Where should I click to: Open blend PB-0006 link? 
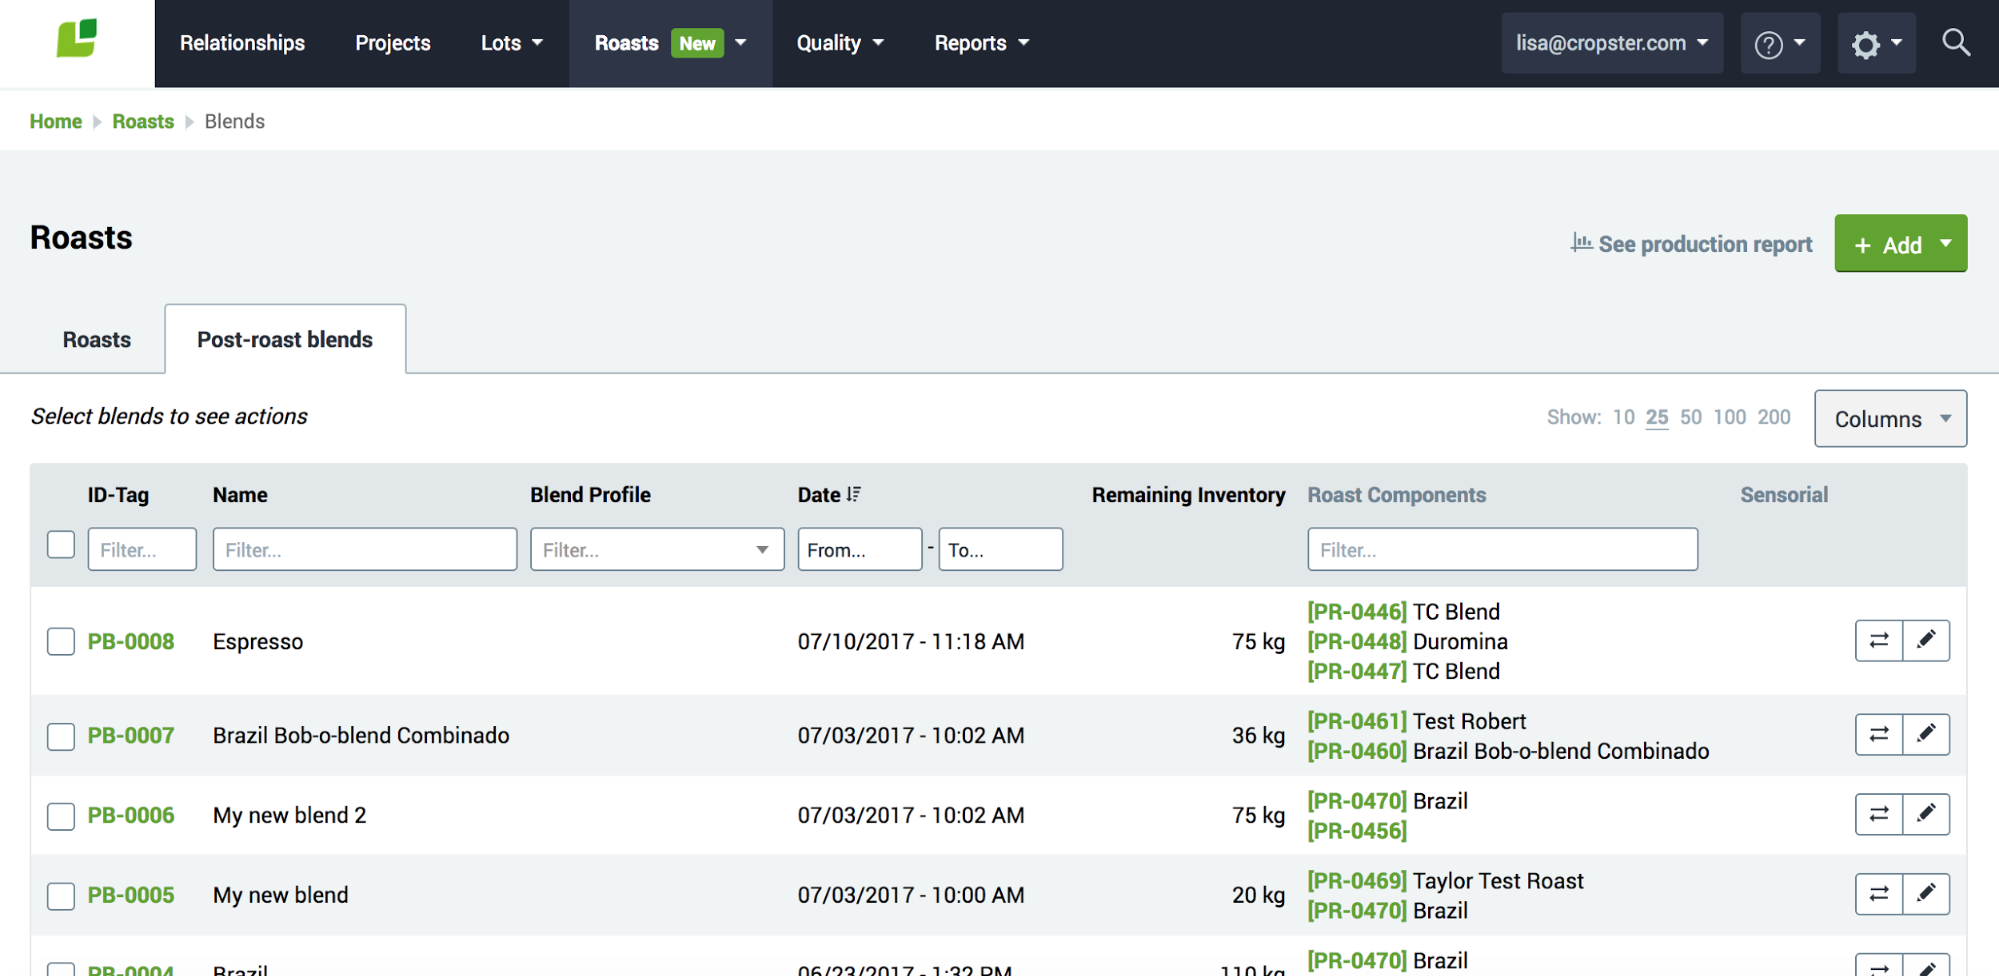coord(131,816)
